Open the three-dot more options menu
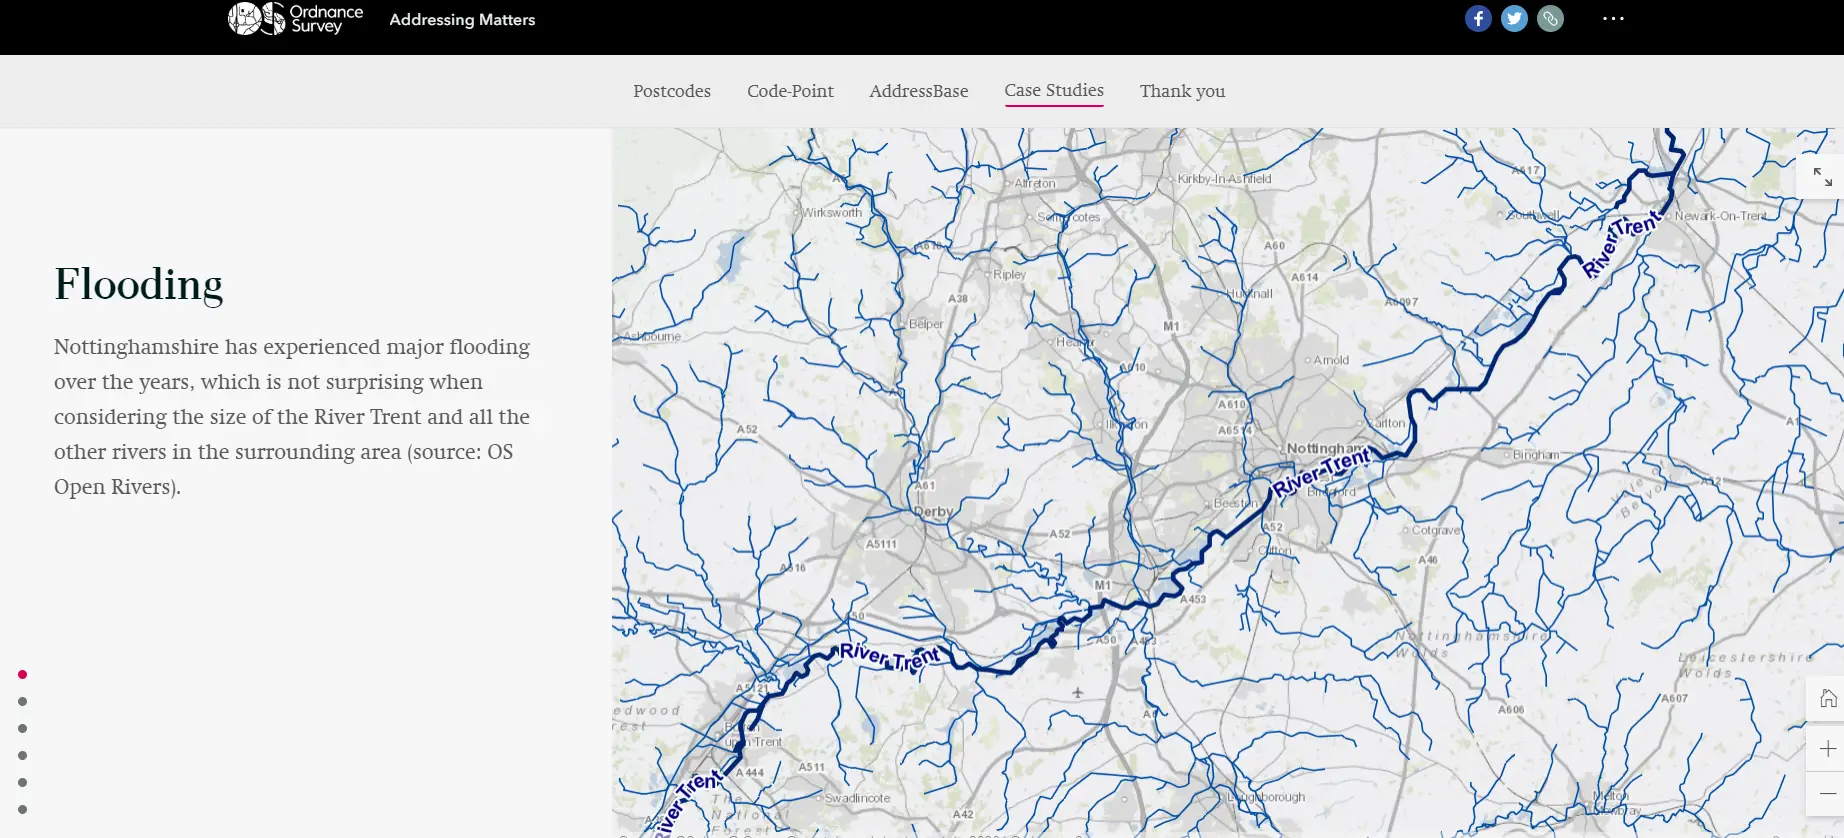The width and height of the screenshot is (1844, 838). tap(1613, 19)
